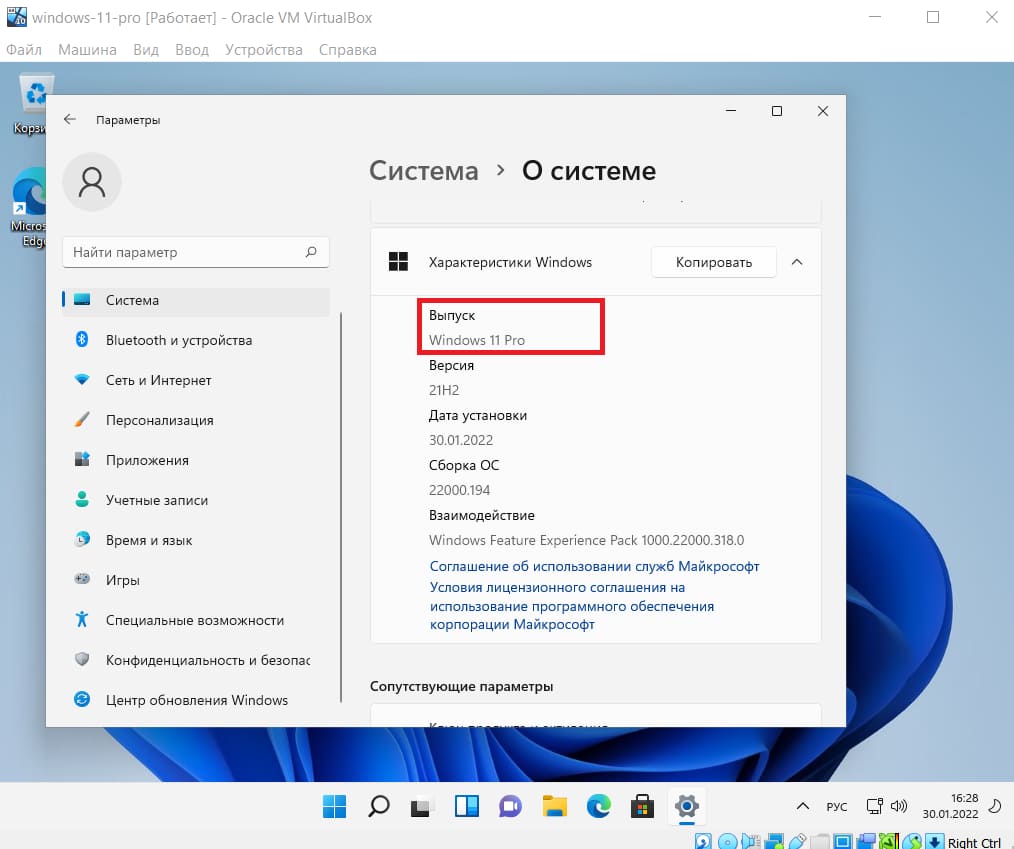The height and width of the screenshot is (849, 1014).
Task: Click the Wi-Fi network sidebar icon
Action: pyautogui.click(x=82, y=380)
